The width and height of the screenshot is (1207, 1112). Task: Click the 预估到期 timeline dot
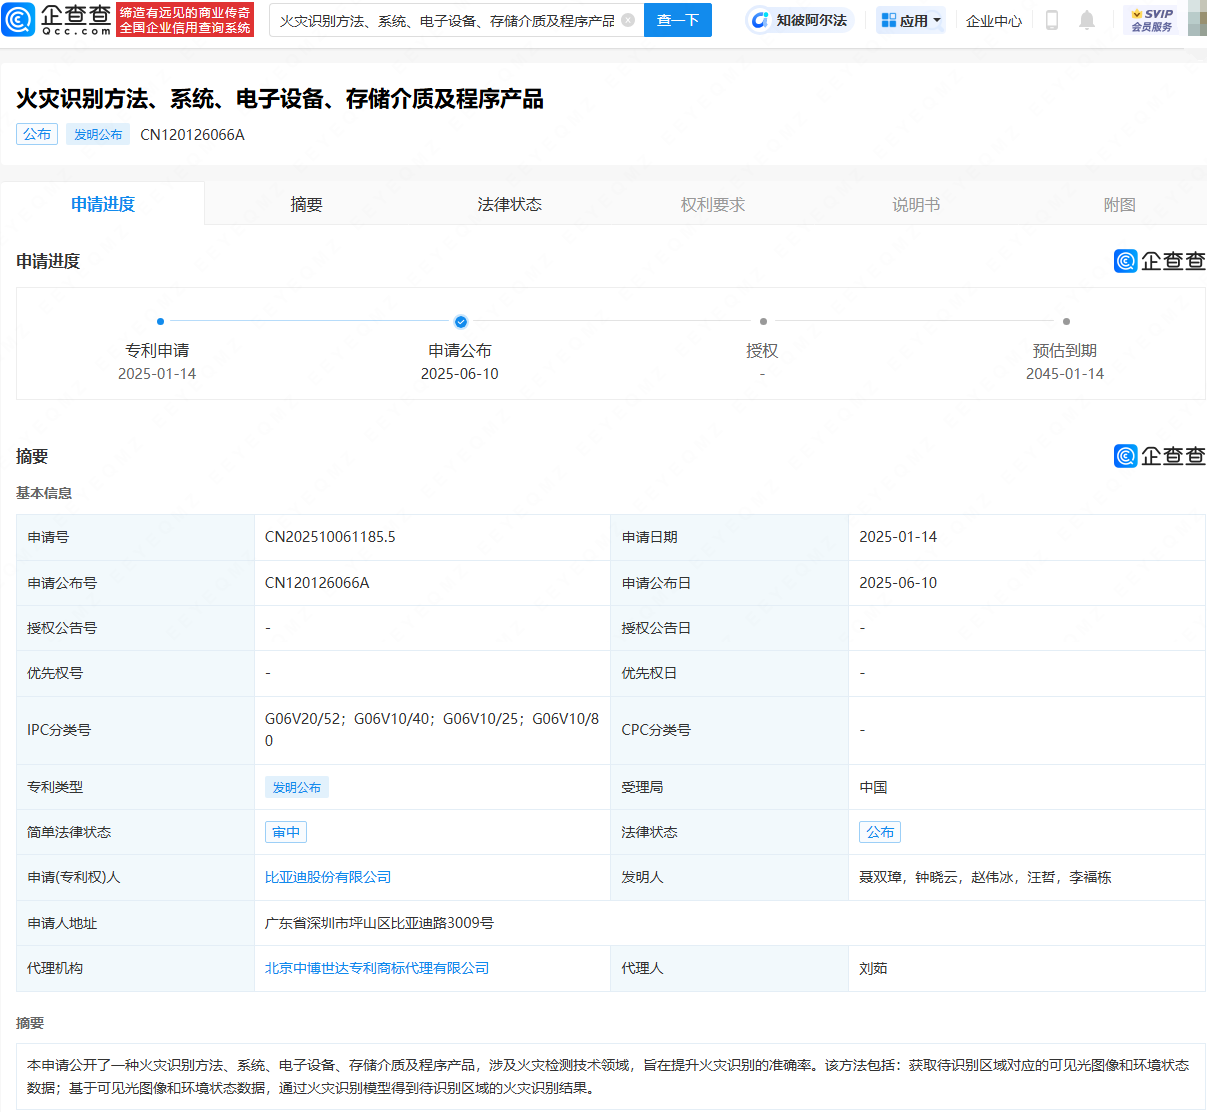pyautogui.click(x=1066, y=321)
